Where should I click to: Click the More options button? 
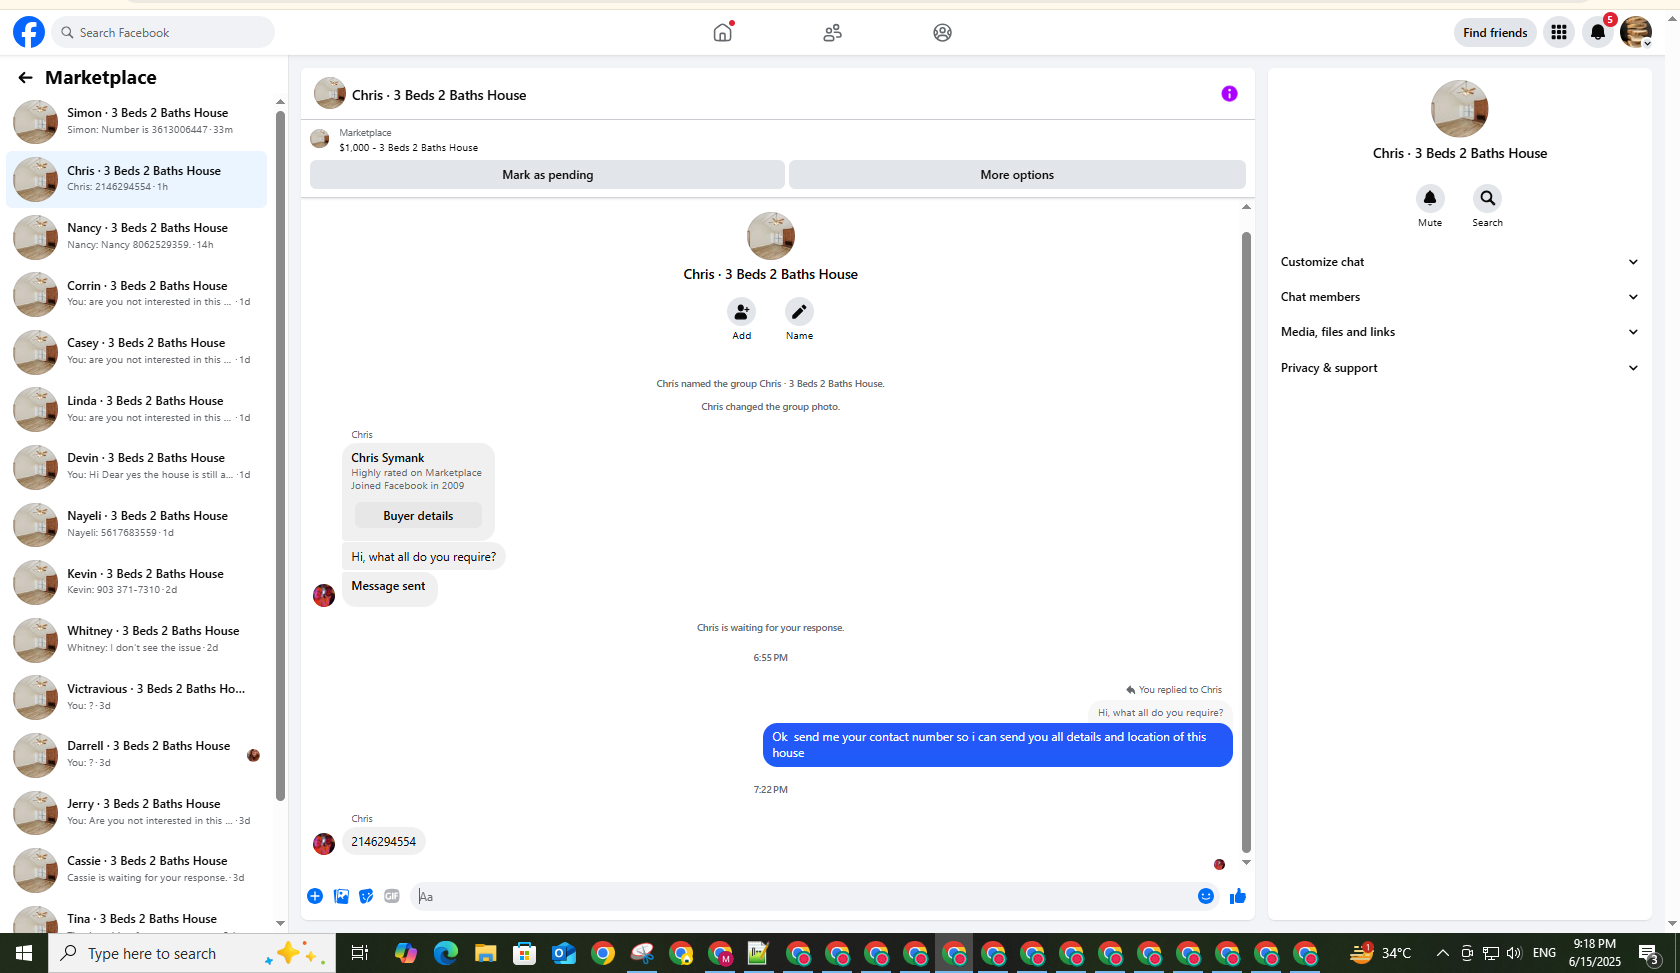(1017, 174)
